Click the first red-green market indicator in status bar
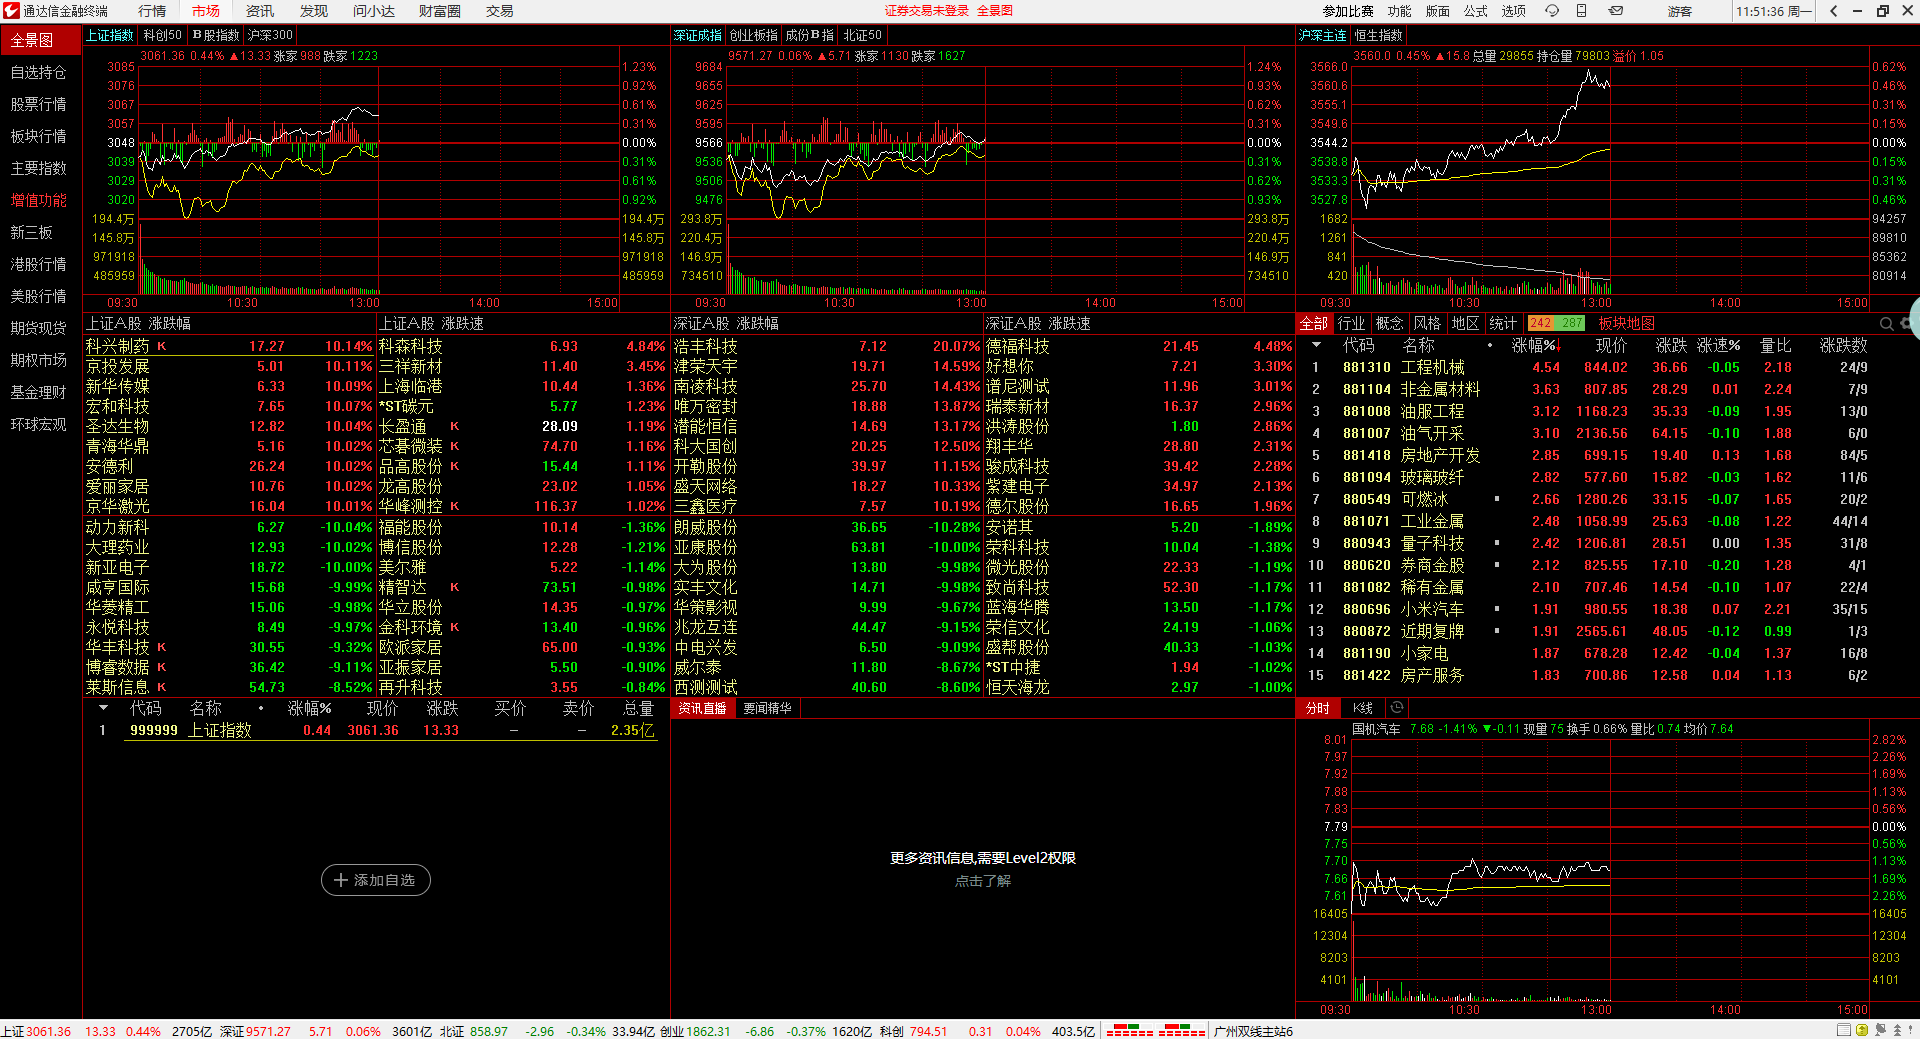The height and width of the screenshot is (1039, 1920). coord(1130,1030)
